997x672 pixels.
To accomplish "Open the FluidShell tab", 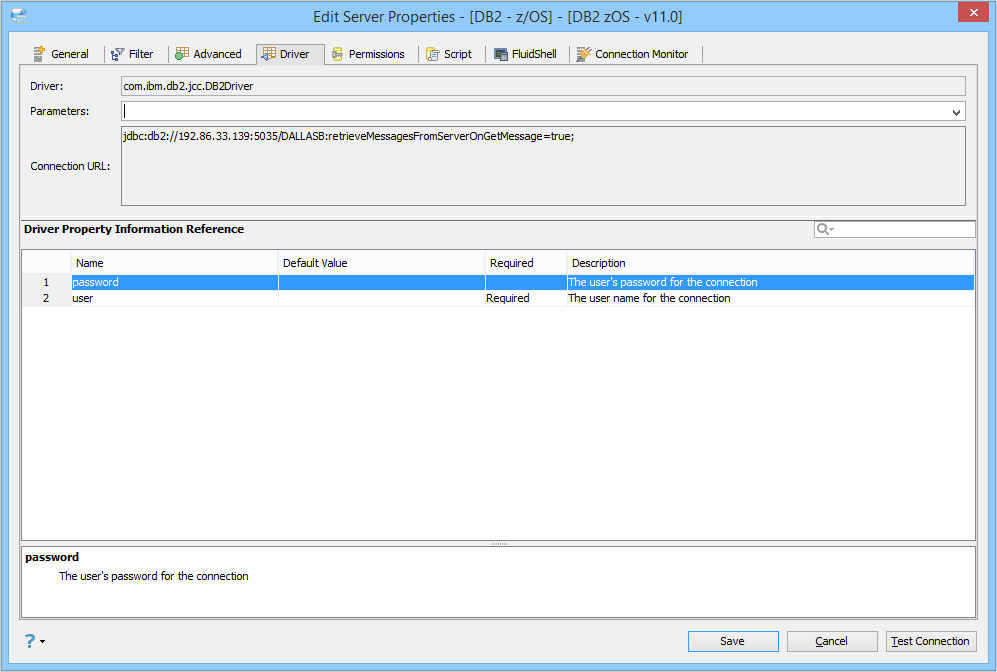I will 526,54.
